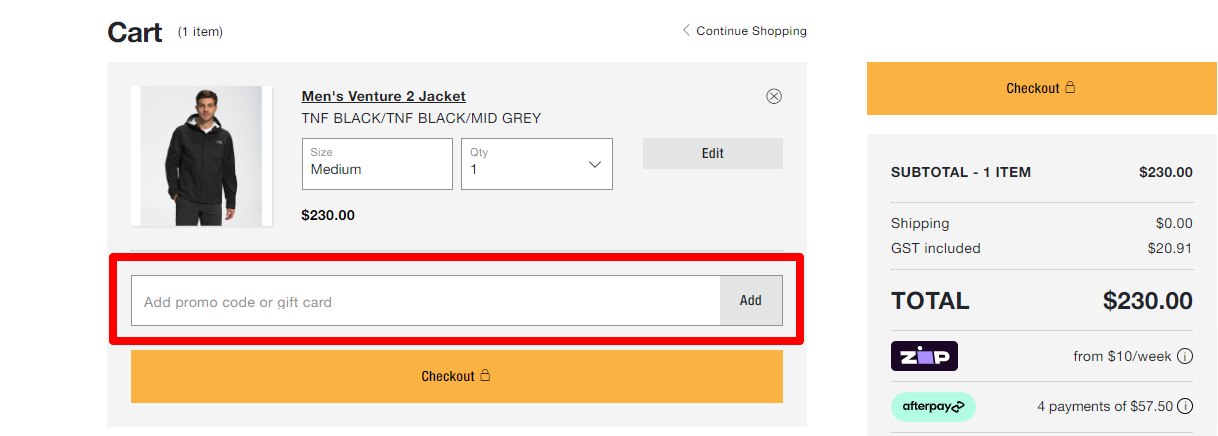Follow the Continue Shopping link
Screen dimensions: 1218x436
(751, 31)
